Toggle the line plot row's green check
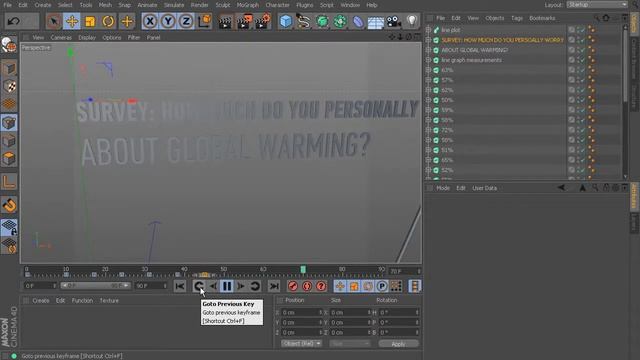The image size is (640, 360). coord(581,30)
